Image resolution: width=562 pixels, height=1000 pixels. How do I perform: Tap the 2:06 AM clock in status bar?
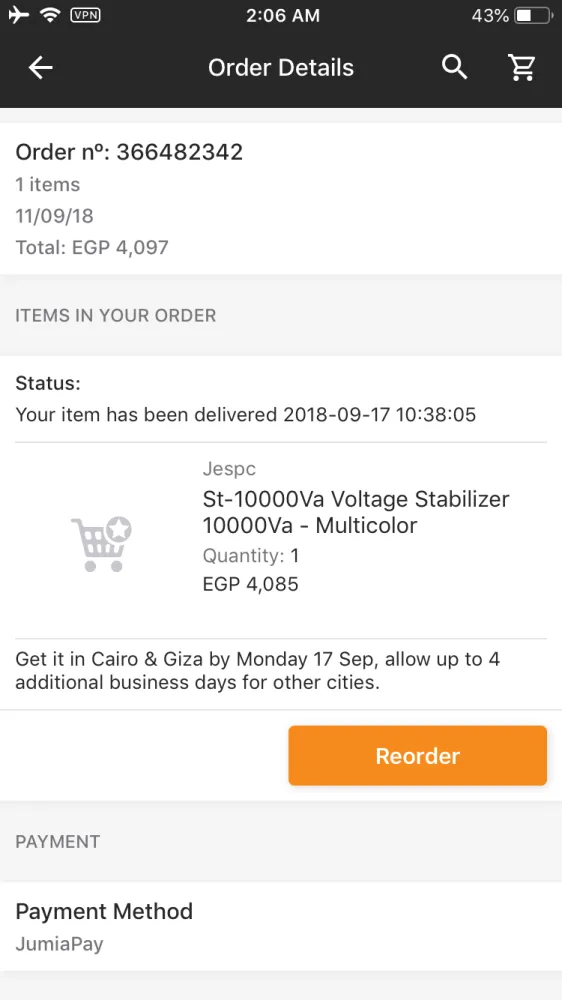click(x=283, y=15)
